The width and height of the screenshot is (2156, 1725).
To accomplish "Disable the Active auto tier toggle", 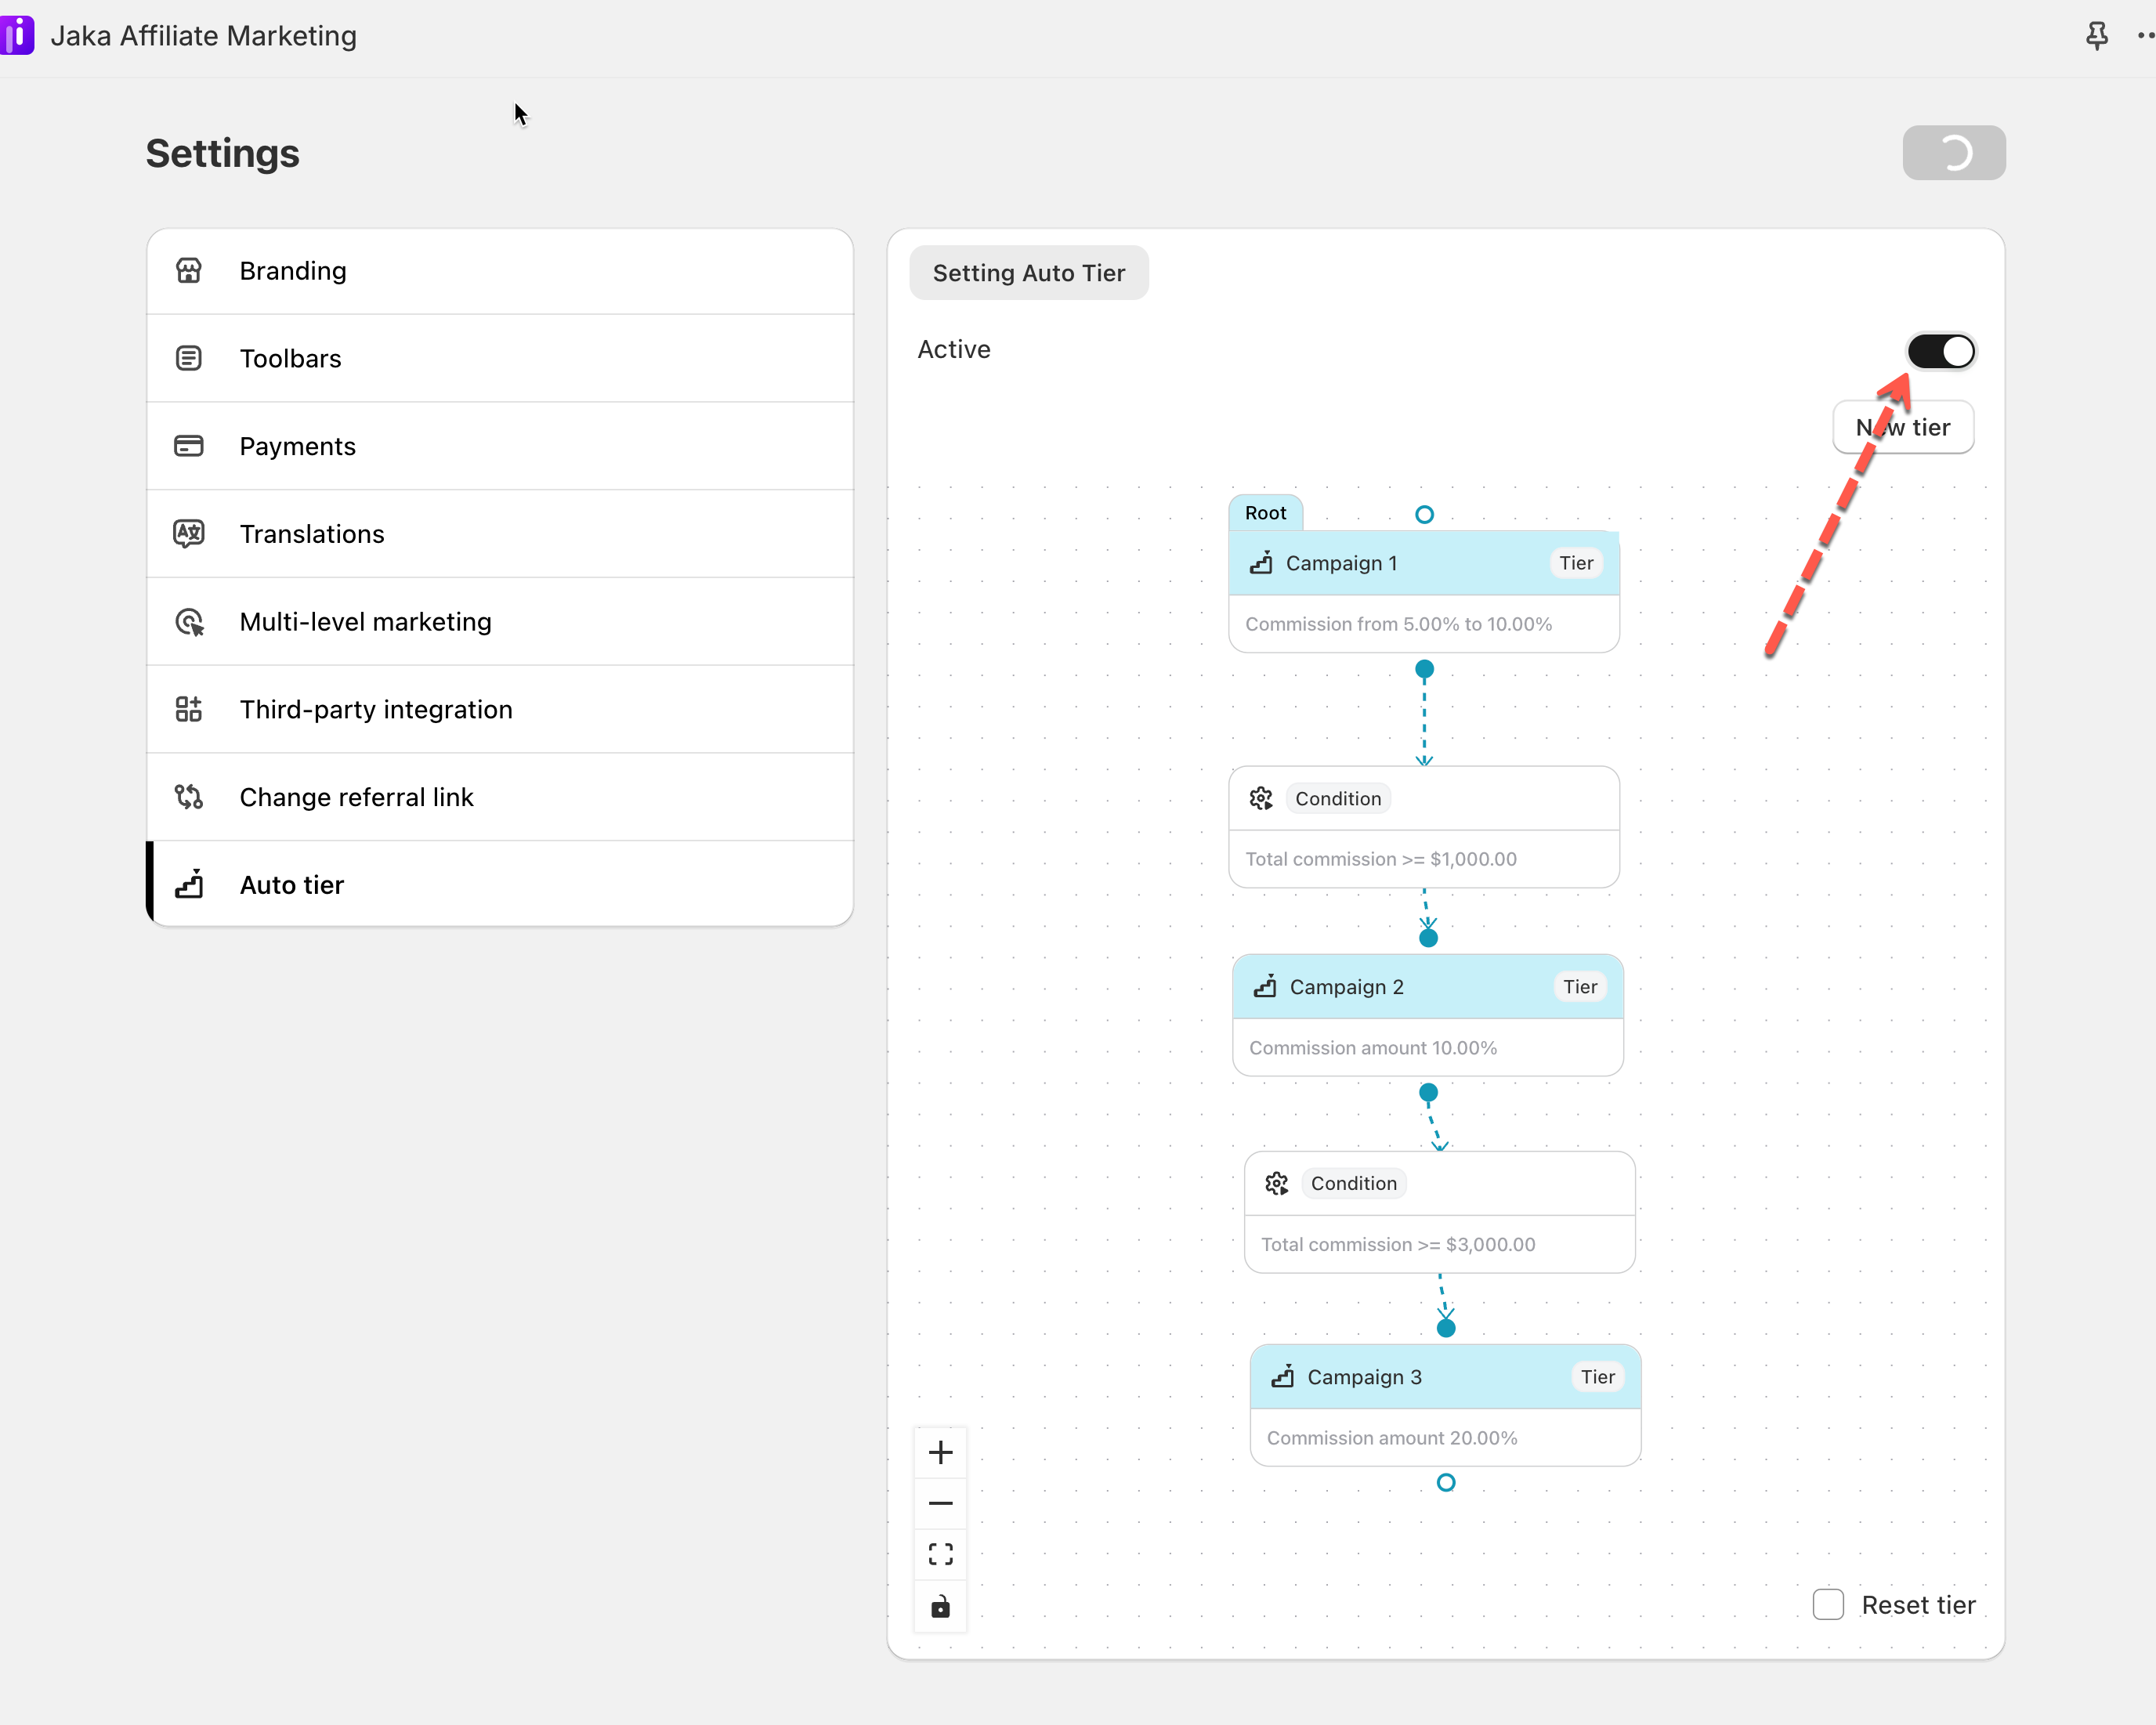I will [x=1940, y=351].
